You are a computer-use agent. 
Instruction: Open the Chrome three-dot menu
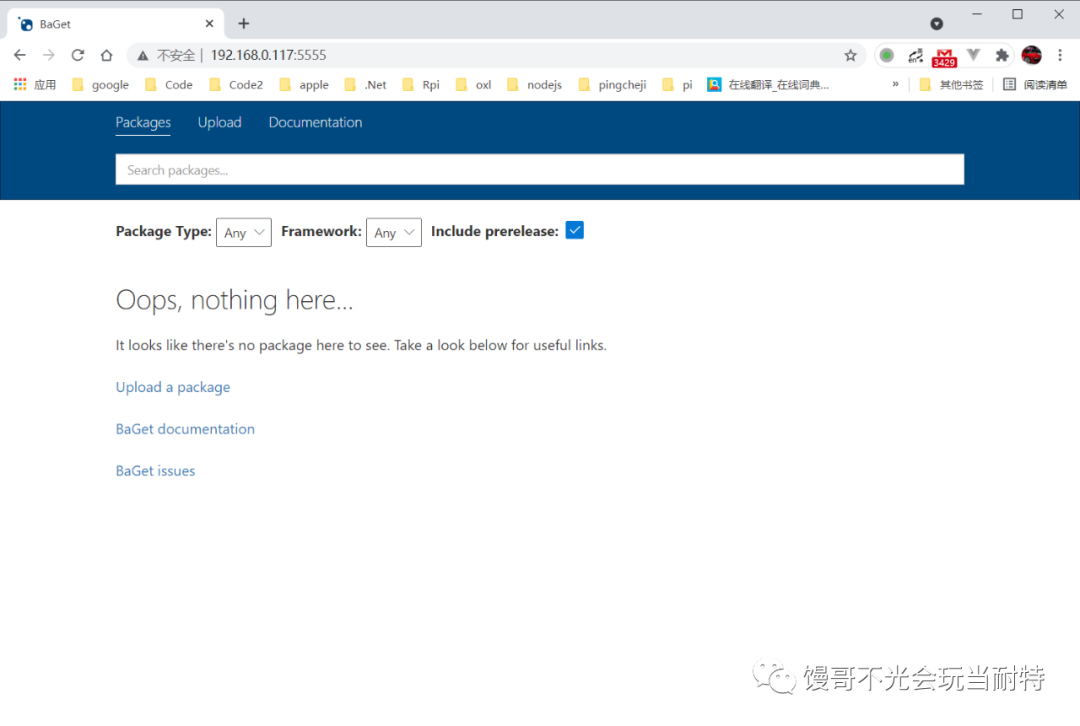coord(1060,55)
